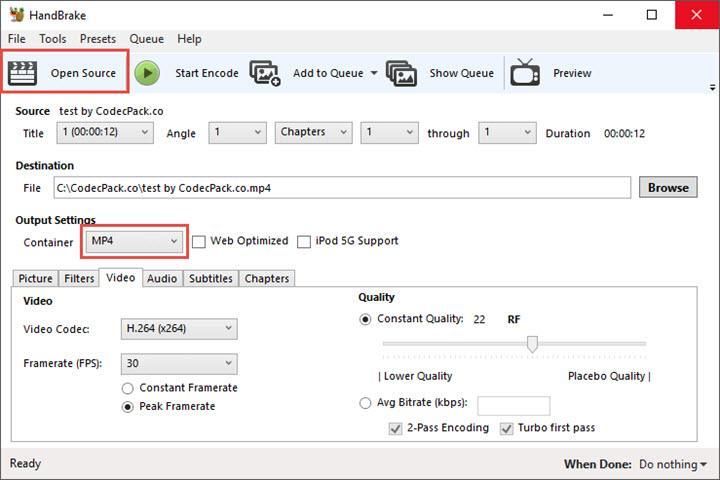Click the Open Source clapperboard icon
The height and width of the screenshot is (480, 720).
[x=22, y=73]
